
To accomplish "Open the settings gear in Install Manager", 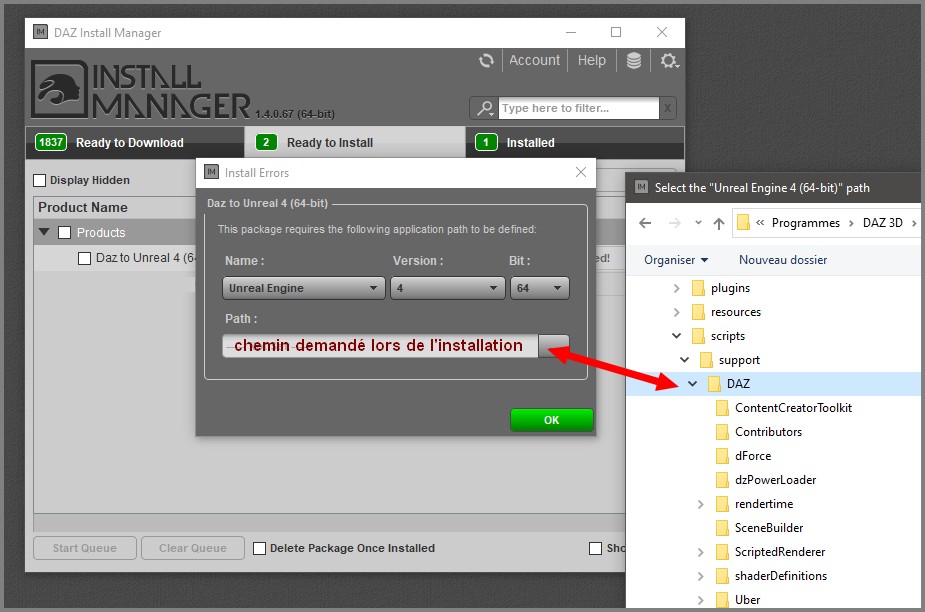I will [x=669, y=61].
